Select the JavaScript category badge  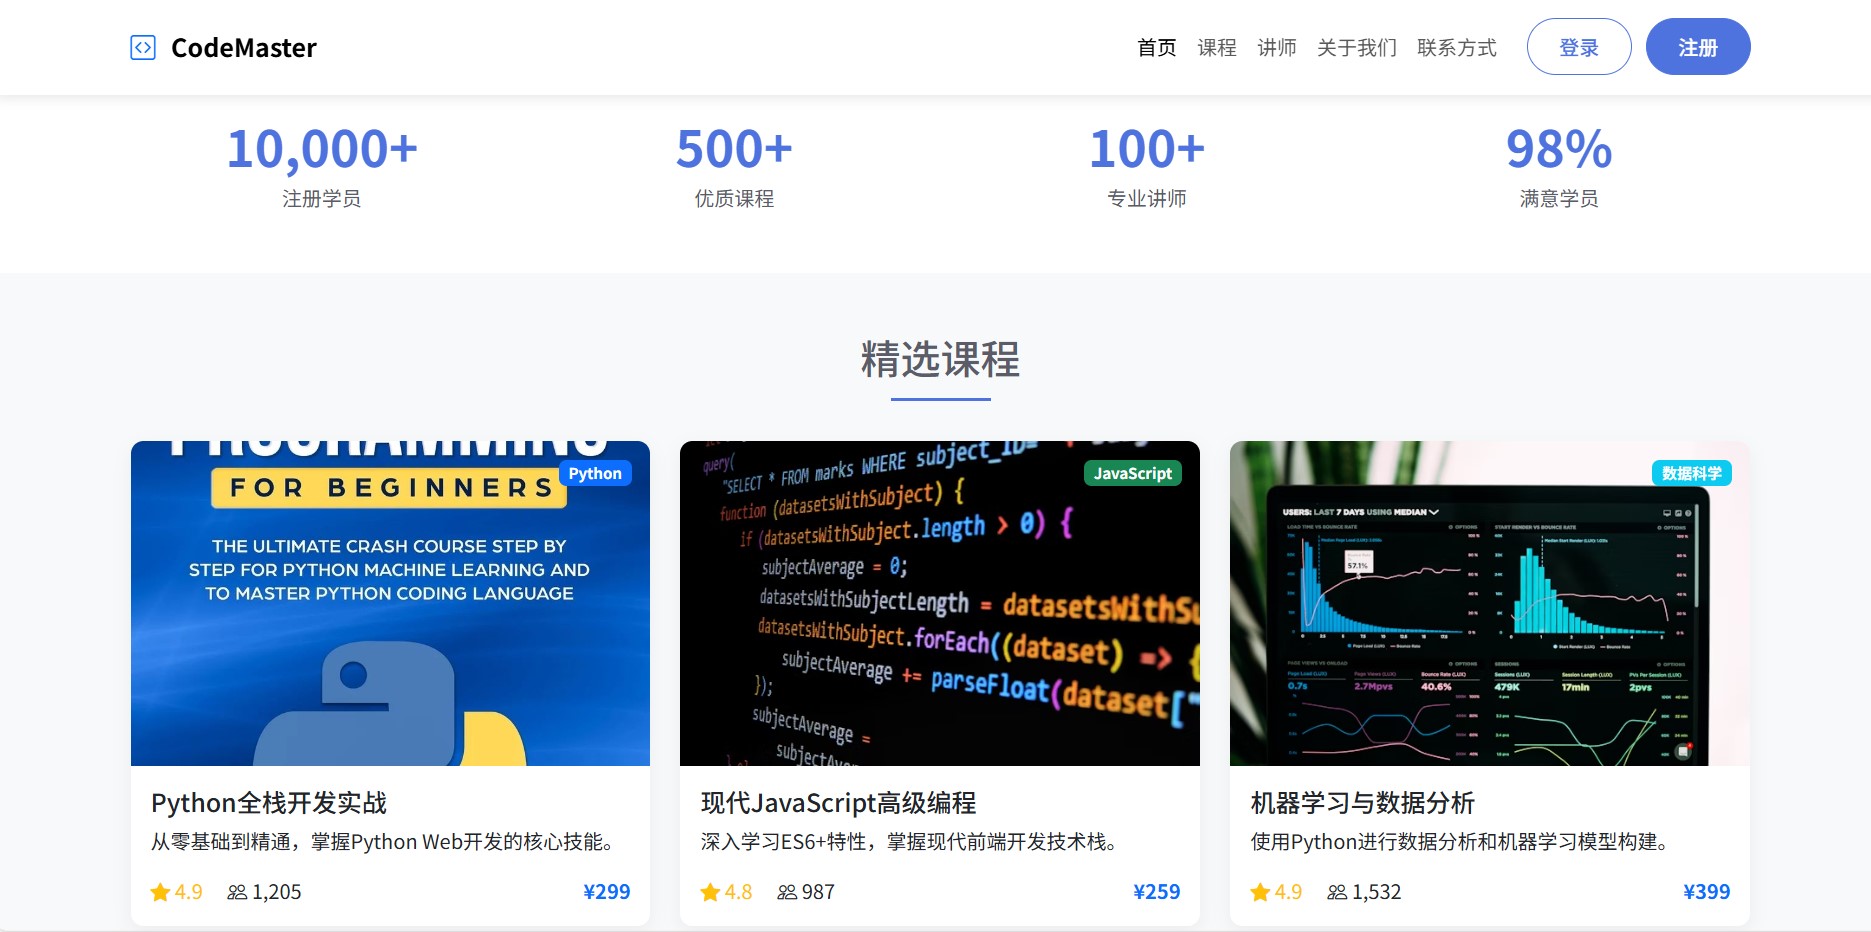(x=1132, y=473)
